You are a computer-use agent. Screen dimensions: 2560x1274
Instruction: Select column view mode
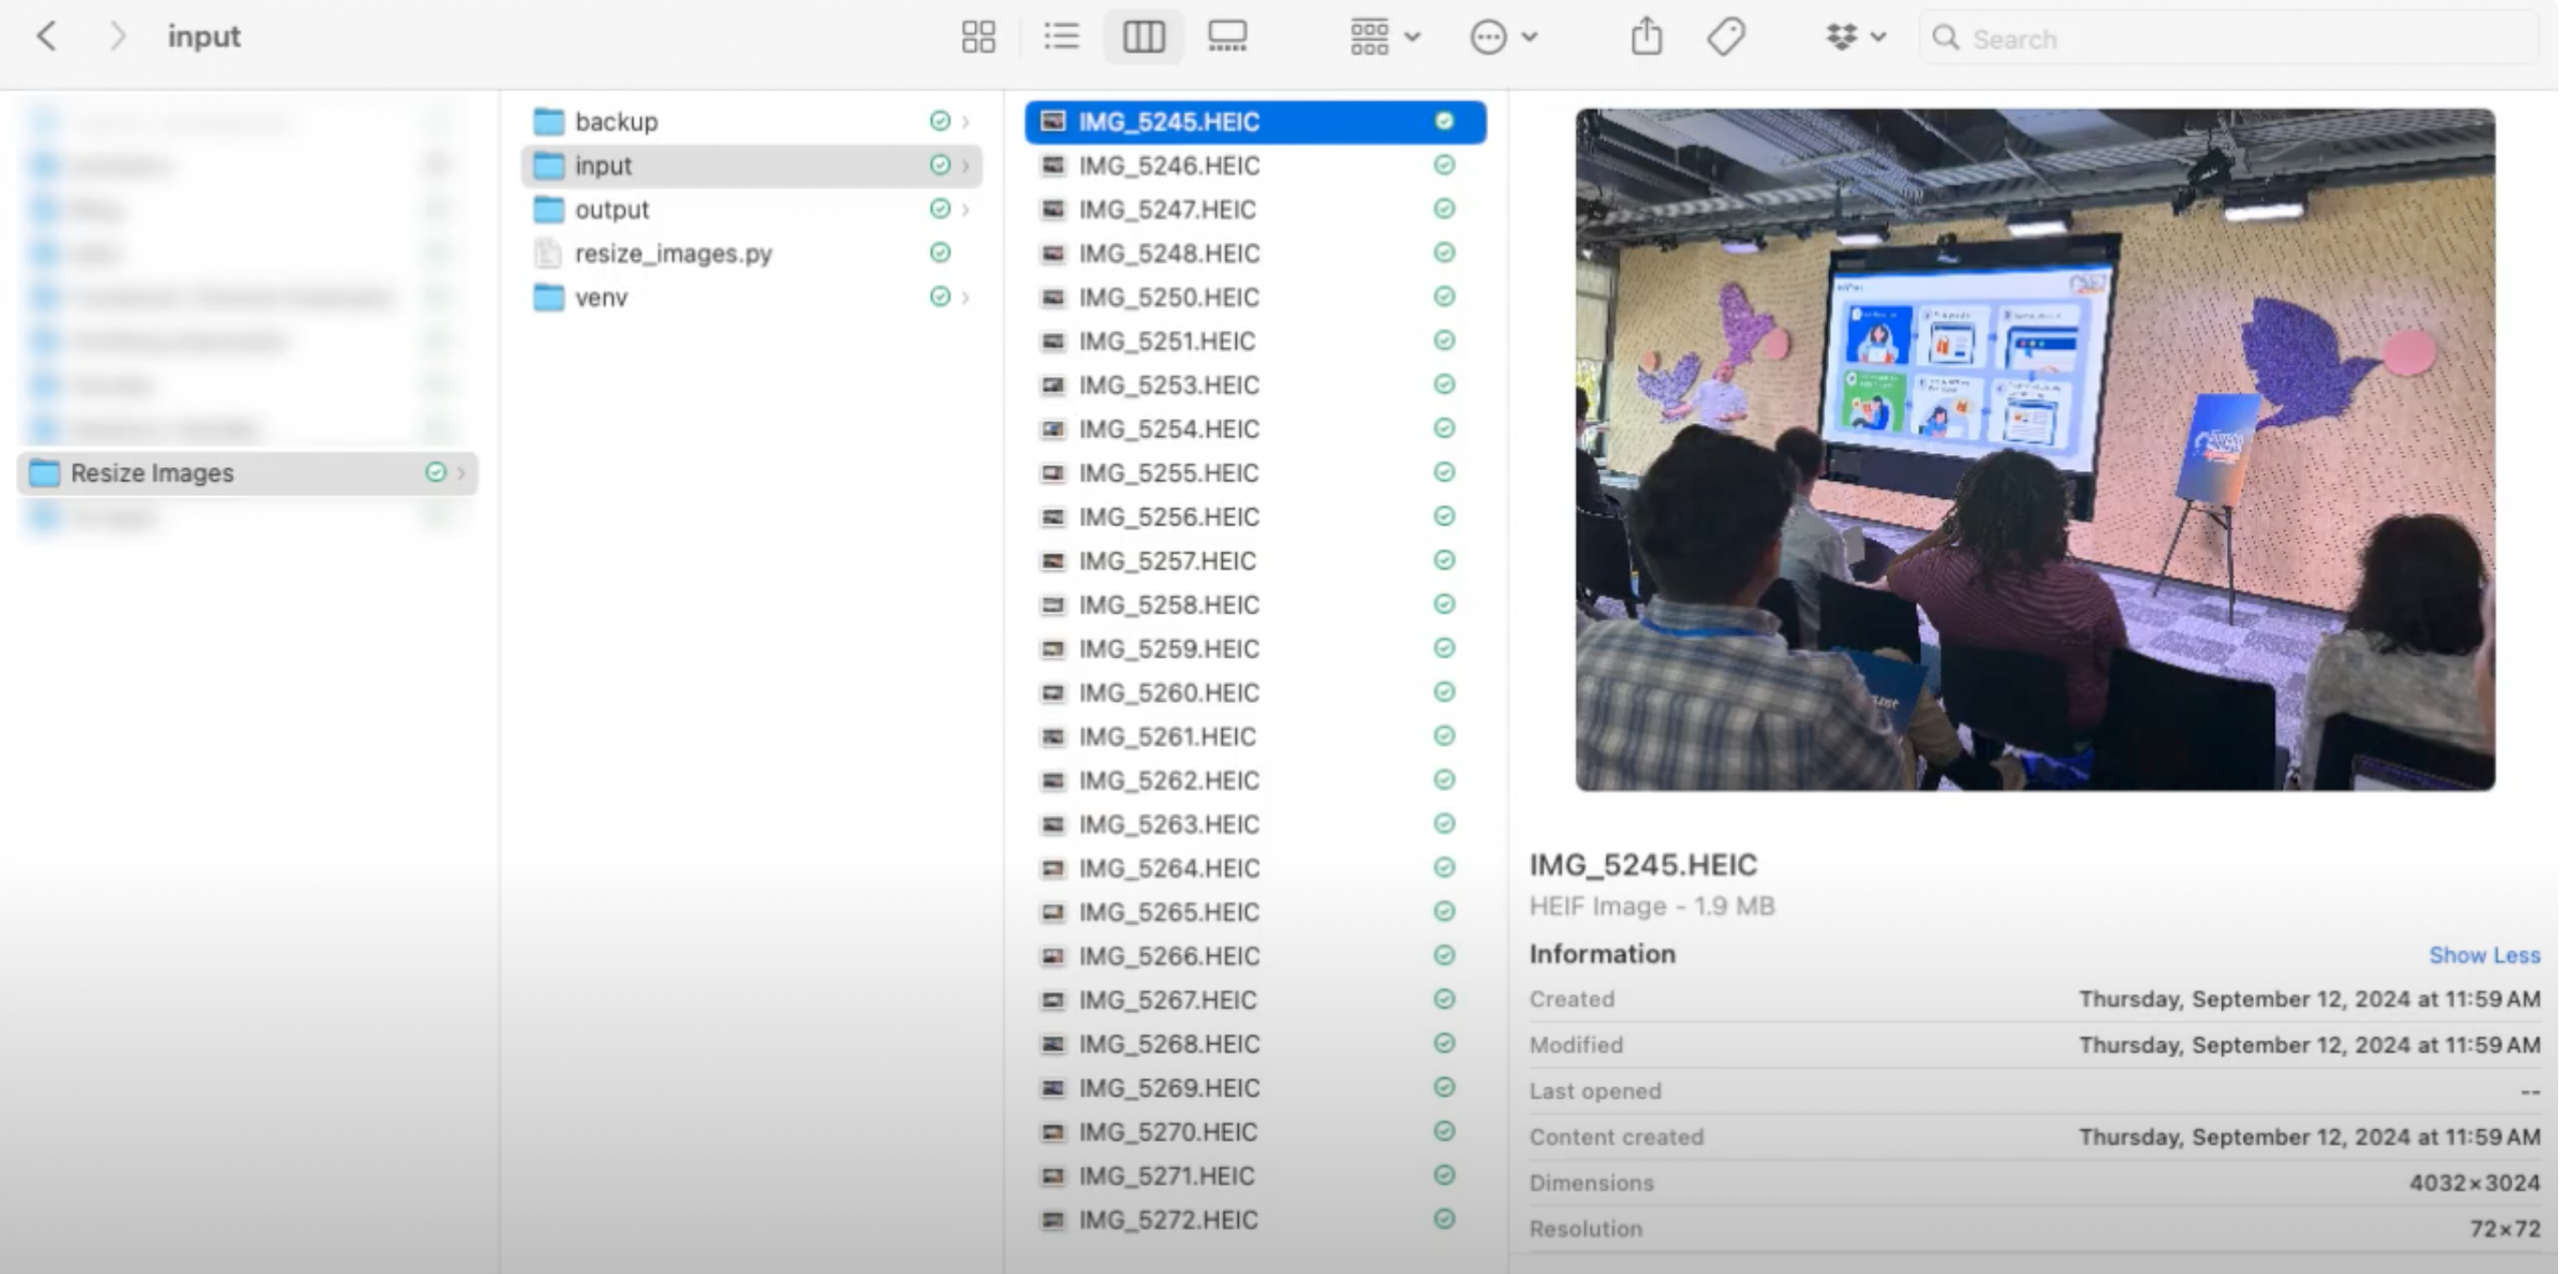tap(1143, 37)
